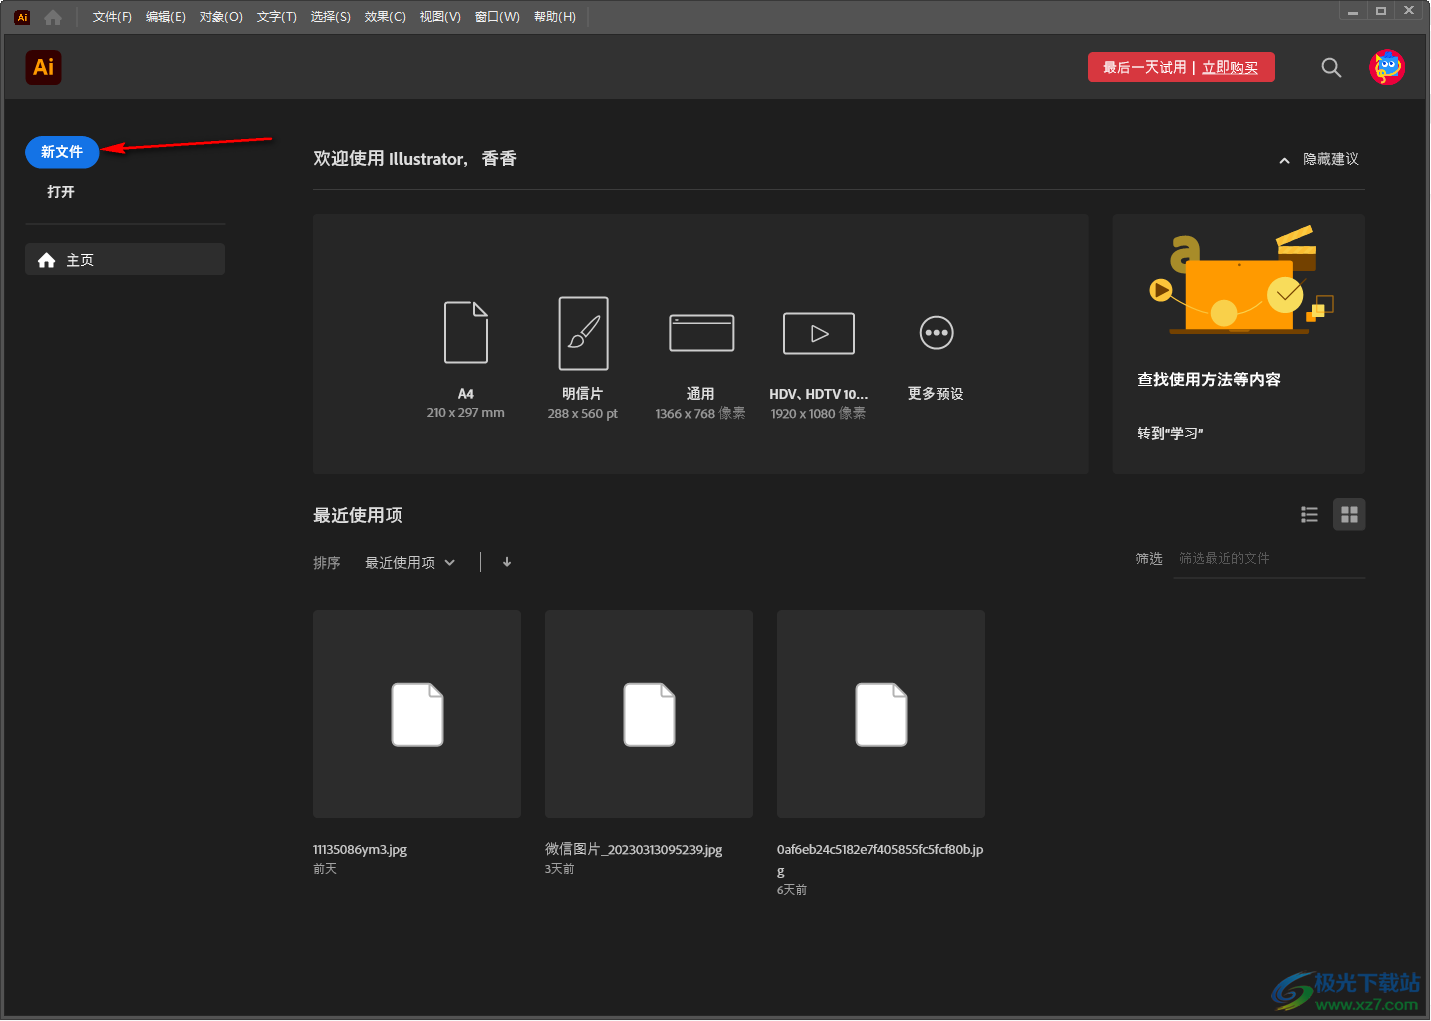Image resolution: width=1431 pixels, height=1021 pixels.
Task: Click the A4 preset label
Action: (x=466, y=394)
